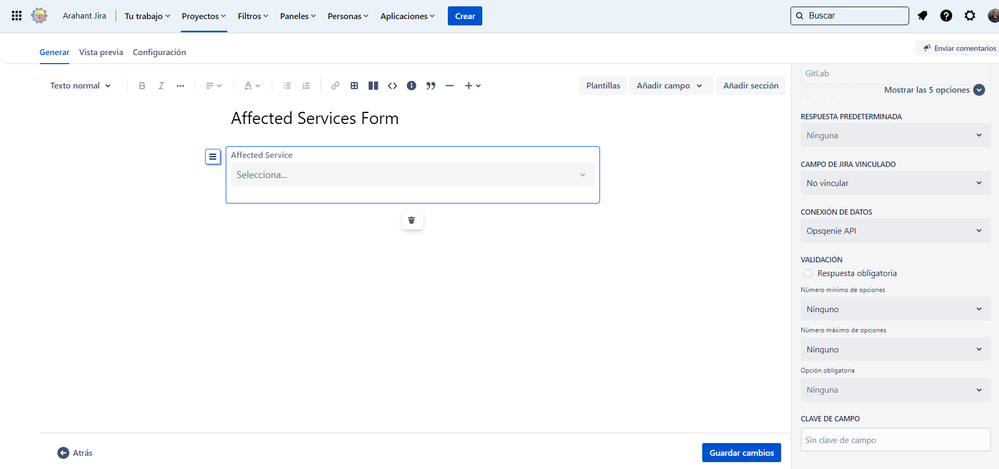This screenshot has height=469, width=999.
Task: Open the Respuesta predeterminada dropdown
Action: pyautogui.click(x=895, y=135)
